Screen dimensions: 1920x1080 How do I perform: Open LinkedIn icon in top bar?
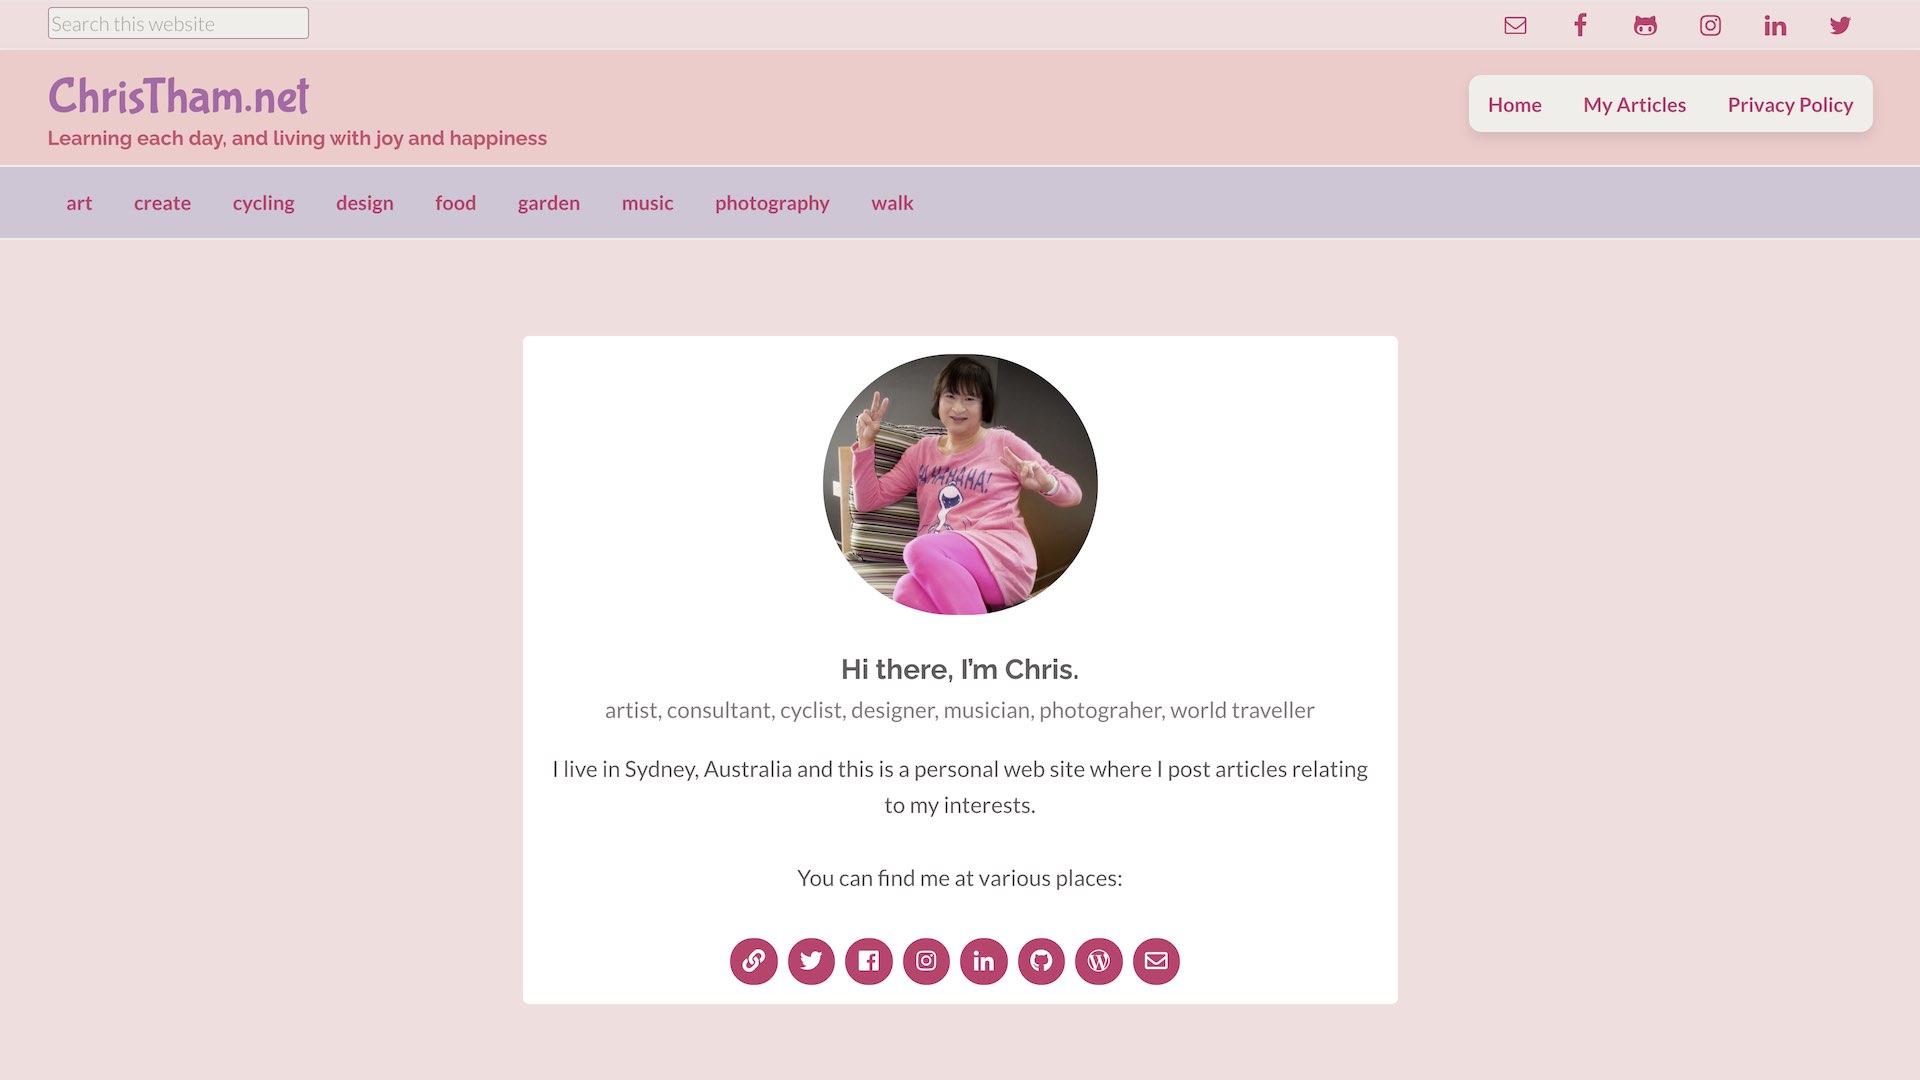tap(1775, 25)
